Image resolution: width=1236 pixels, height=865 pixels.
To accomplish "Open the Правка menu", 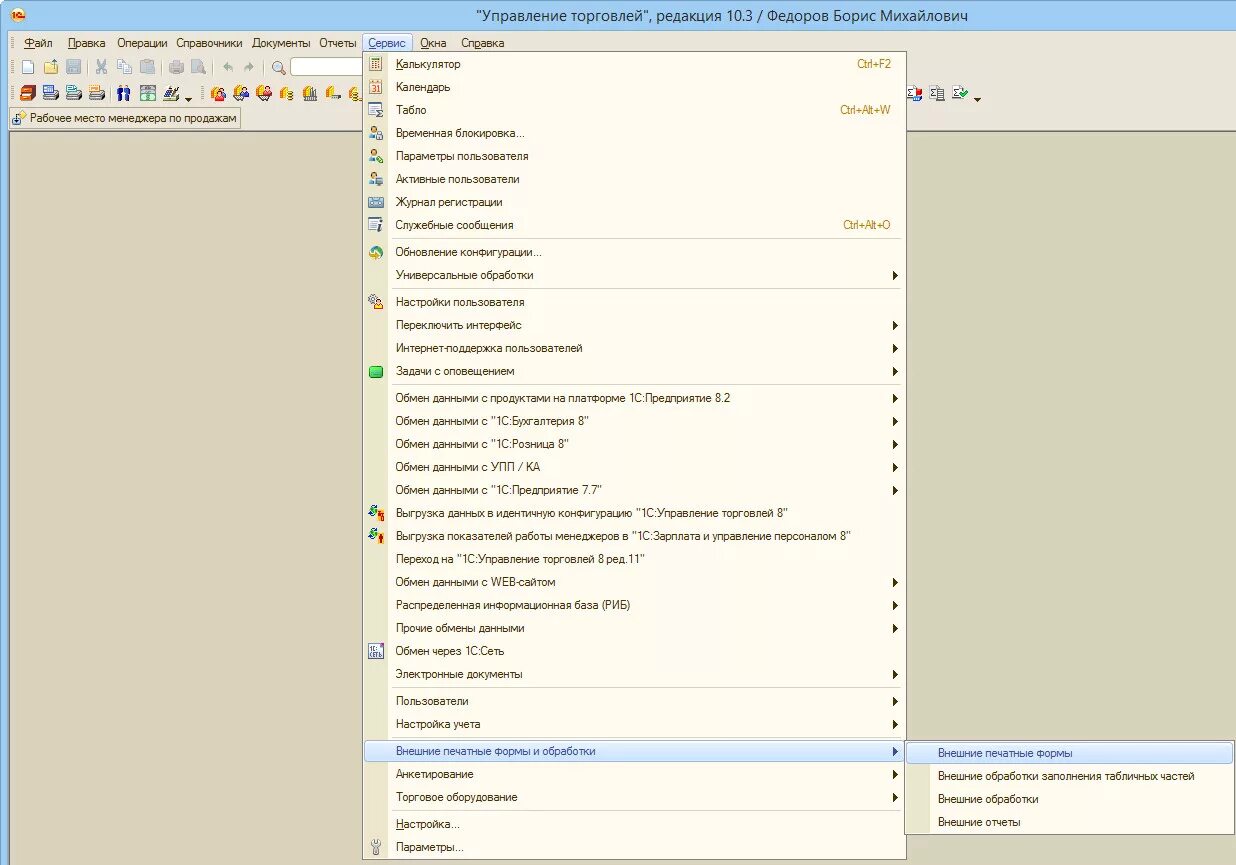I will pyautogui.click(x=87, y=43).
